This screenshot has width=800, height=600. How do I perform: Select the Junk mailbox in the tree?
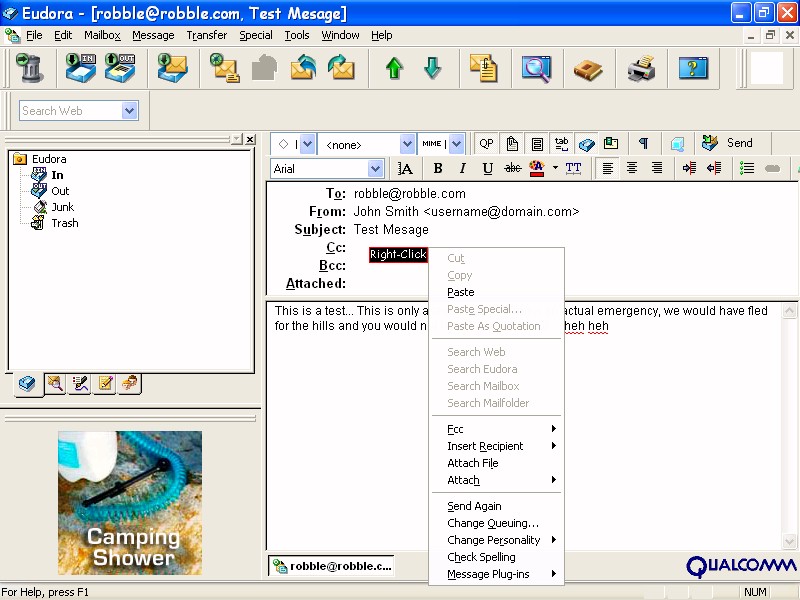point(62,207)
